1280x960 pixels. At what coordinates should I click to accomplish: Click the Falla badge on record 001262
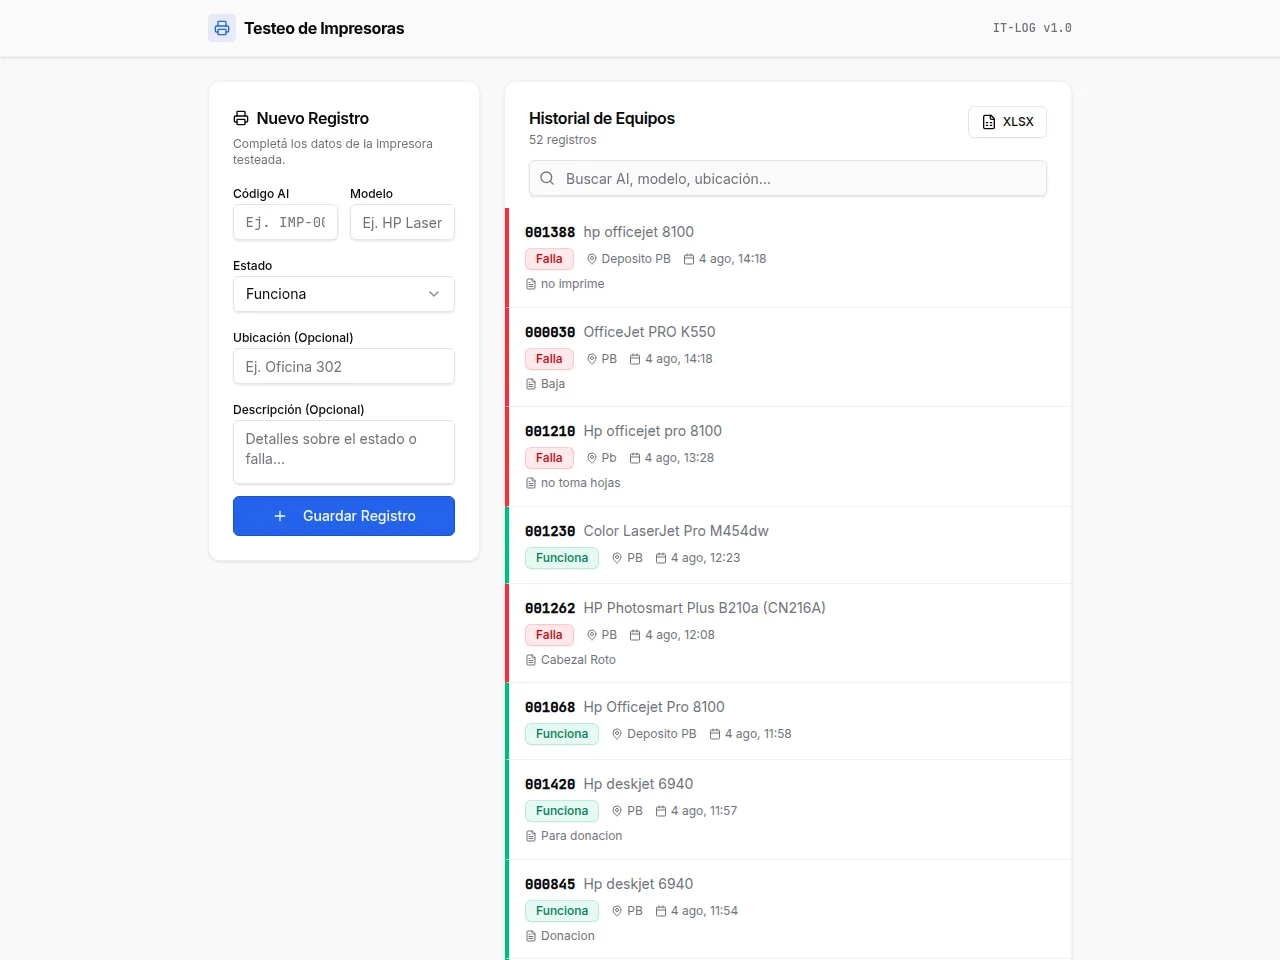549,635
